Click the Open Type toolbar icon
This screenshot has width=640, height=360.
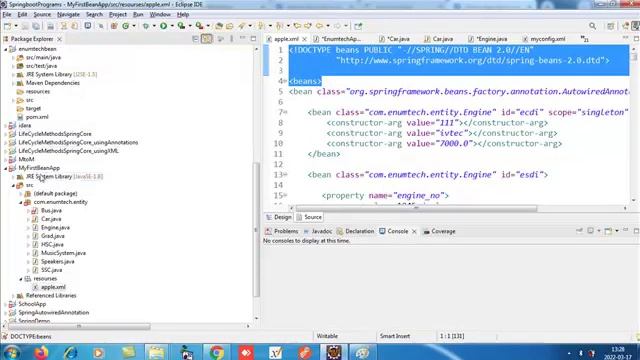219,26
